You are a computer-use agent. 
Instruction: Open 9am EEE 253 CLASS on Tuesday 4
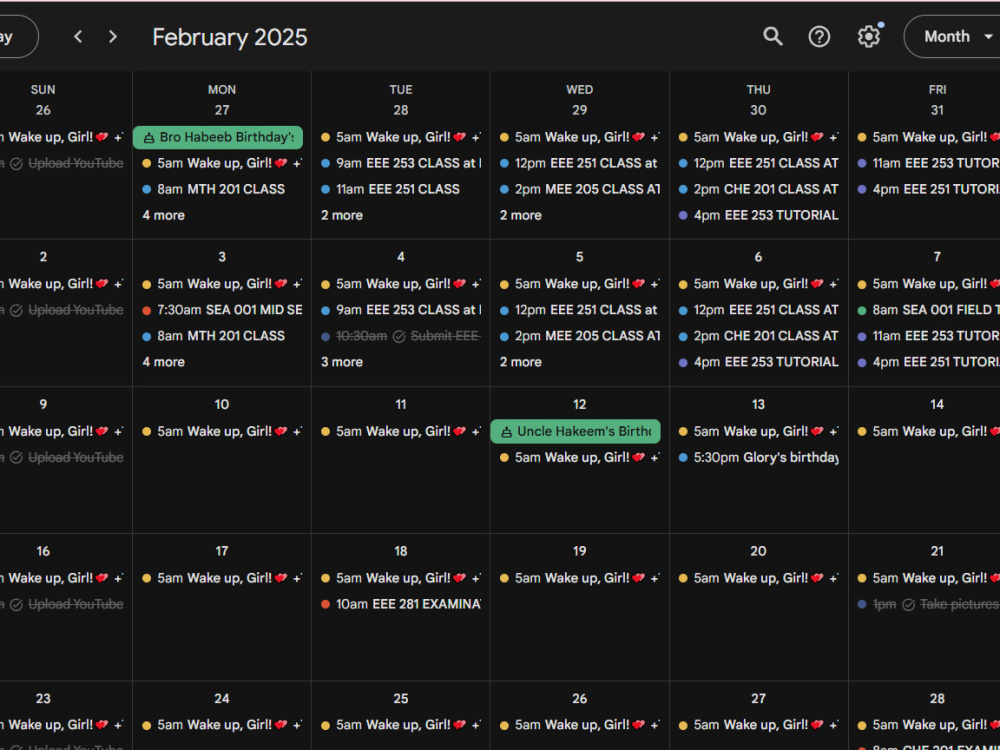pyautogui.click(x=399, y=310)
